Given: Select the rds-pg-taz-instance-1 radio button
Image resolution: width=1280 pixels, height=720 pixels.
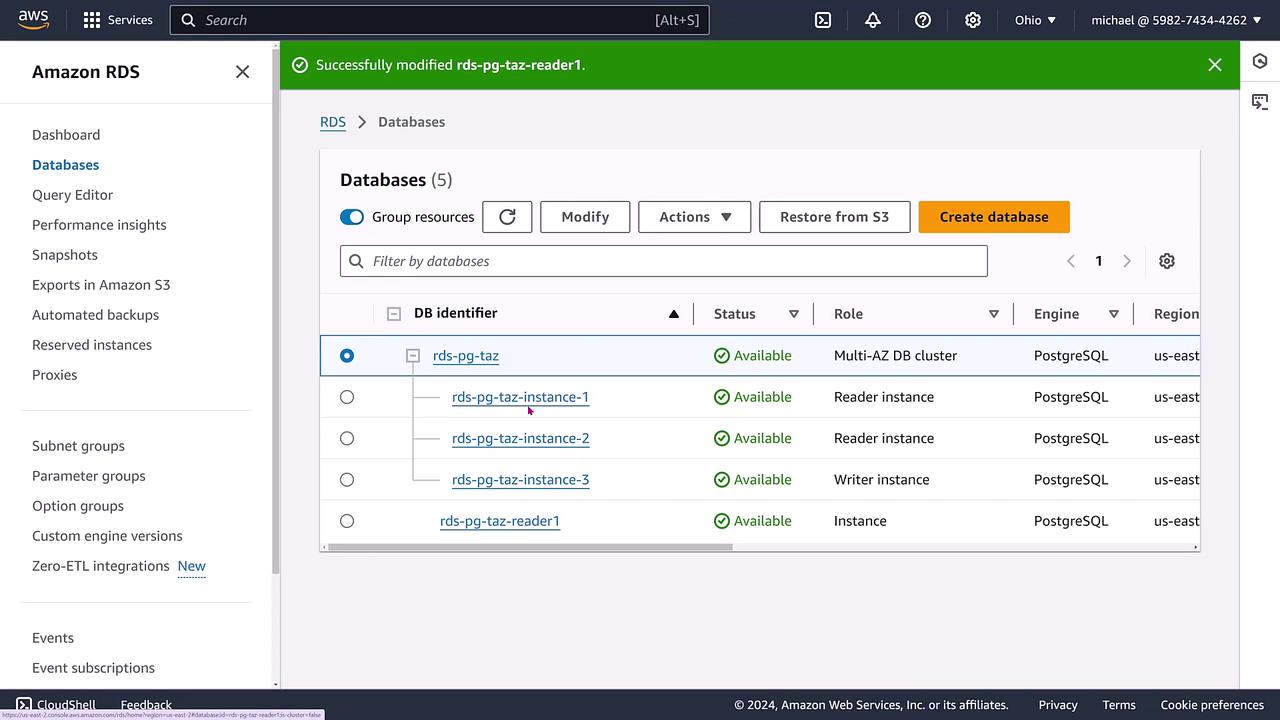Looking at the screenshot, I should click(x=347, y=397).
